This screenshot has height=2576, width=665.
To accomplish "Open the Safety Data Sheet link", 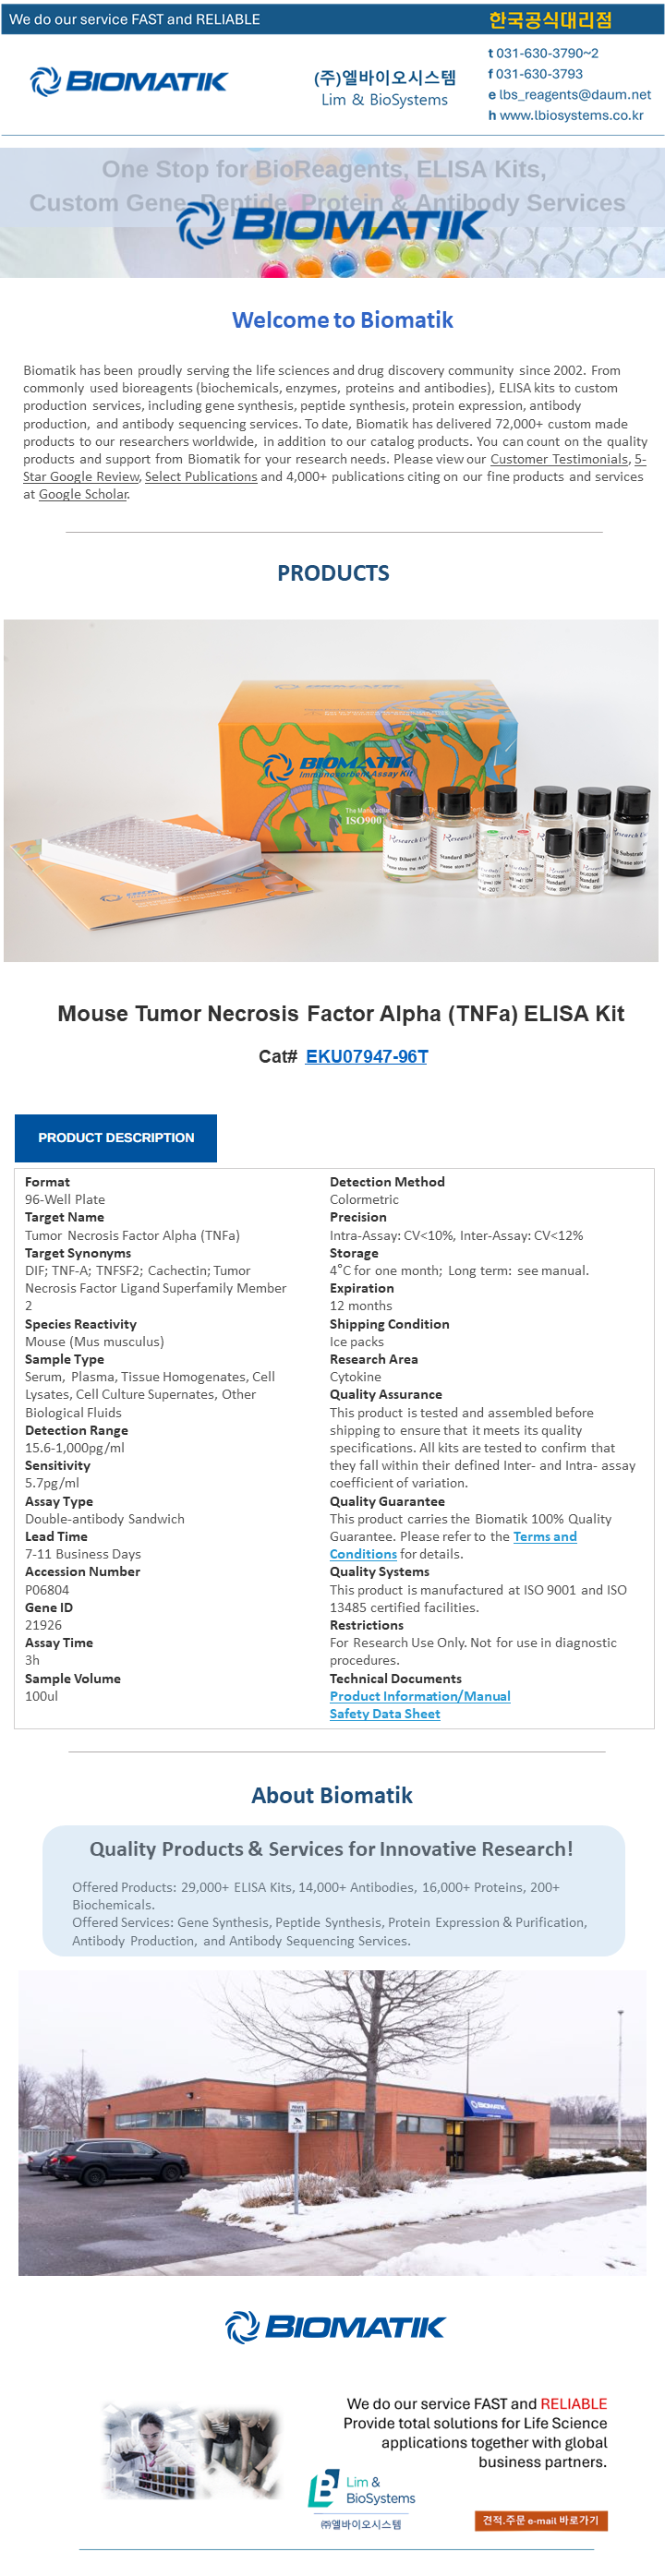I will tap(385, 1714).
